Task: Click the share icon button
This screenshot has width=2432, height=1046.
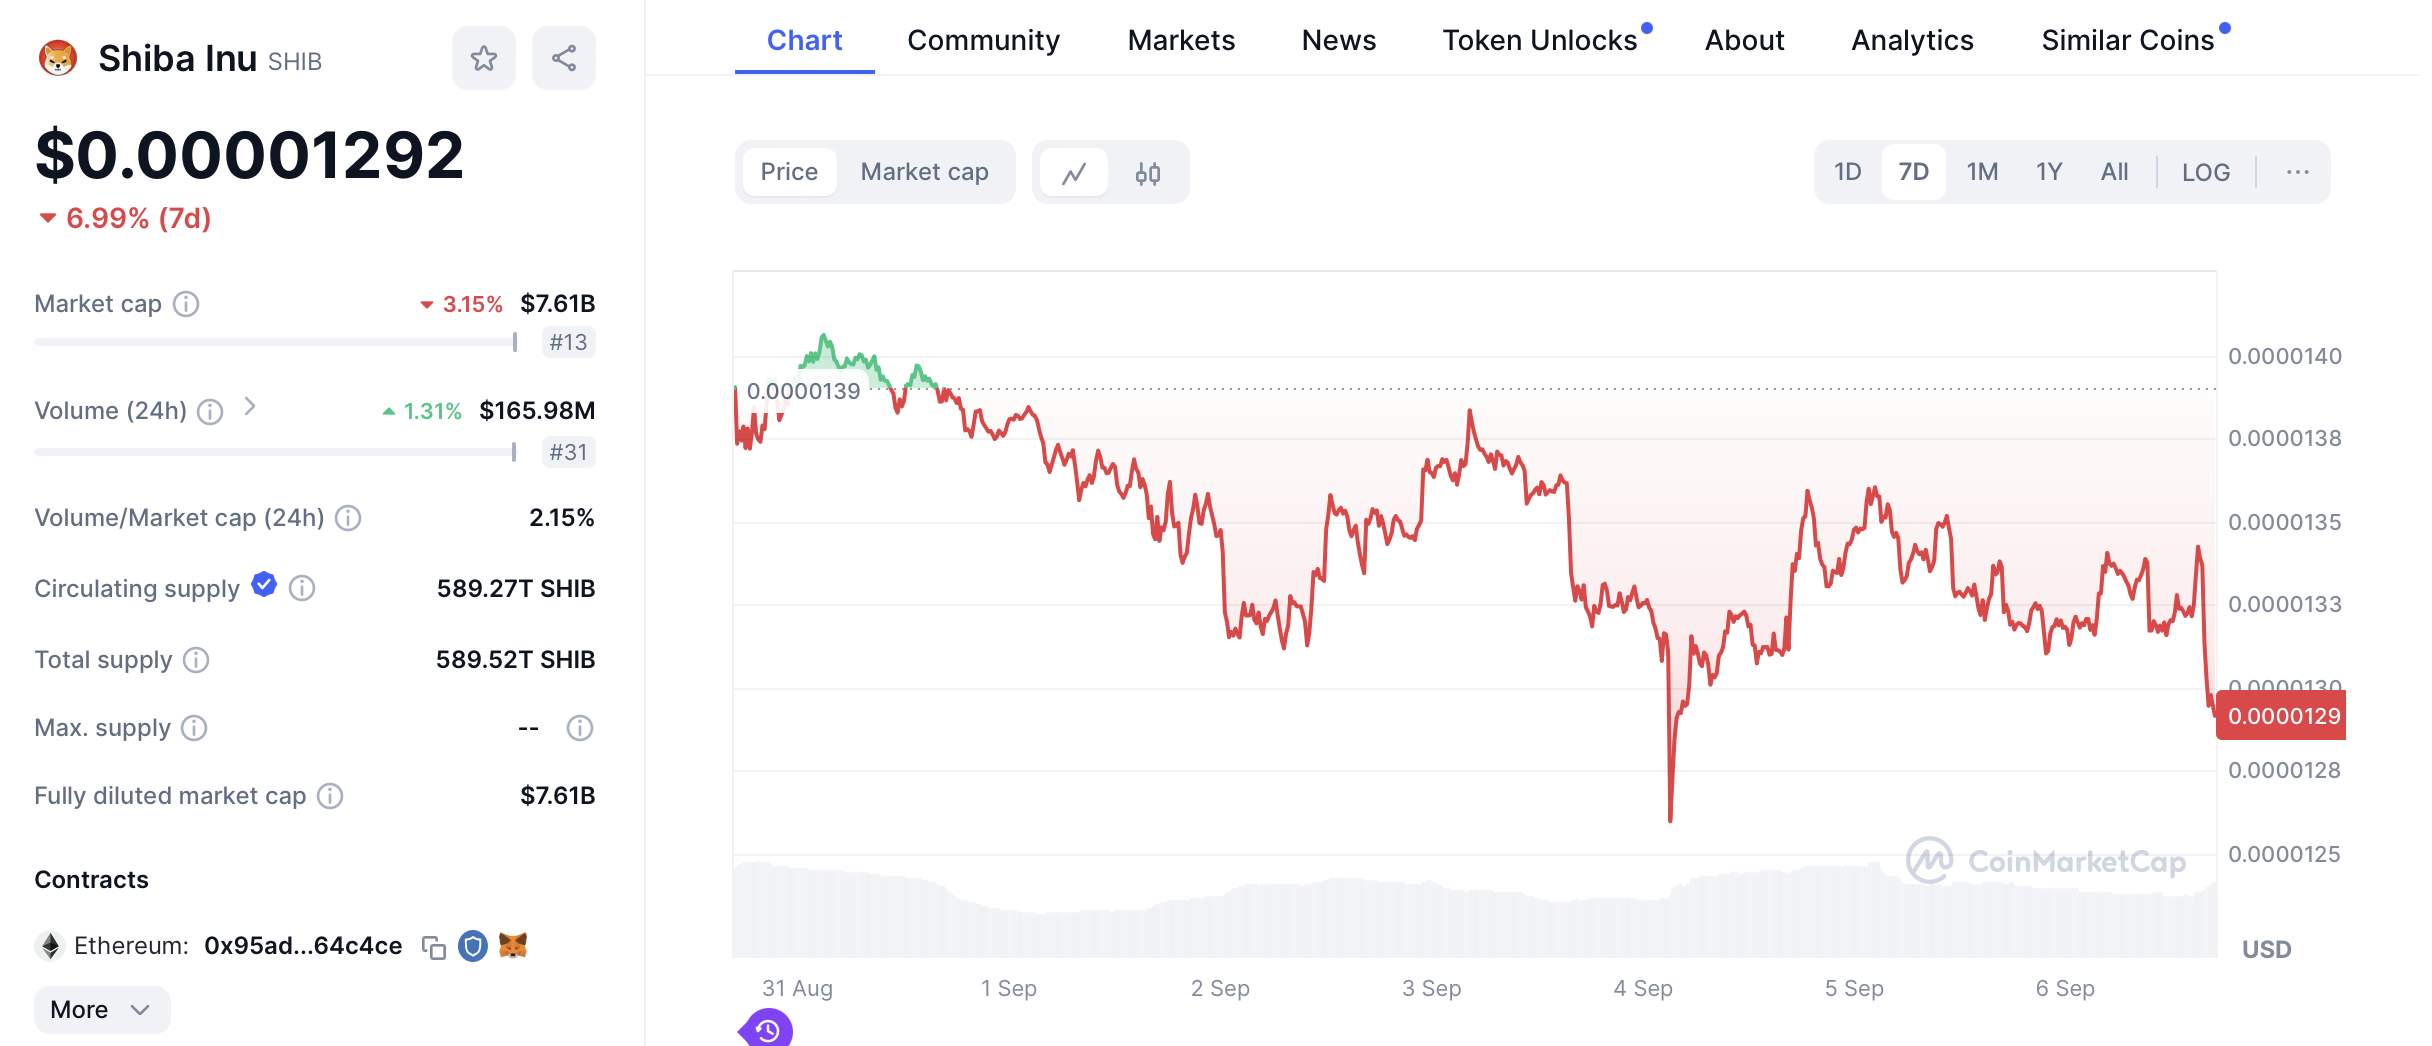Action: point(564,58)
